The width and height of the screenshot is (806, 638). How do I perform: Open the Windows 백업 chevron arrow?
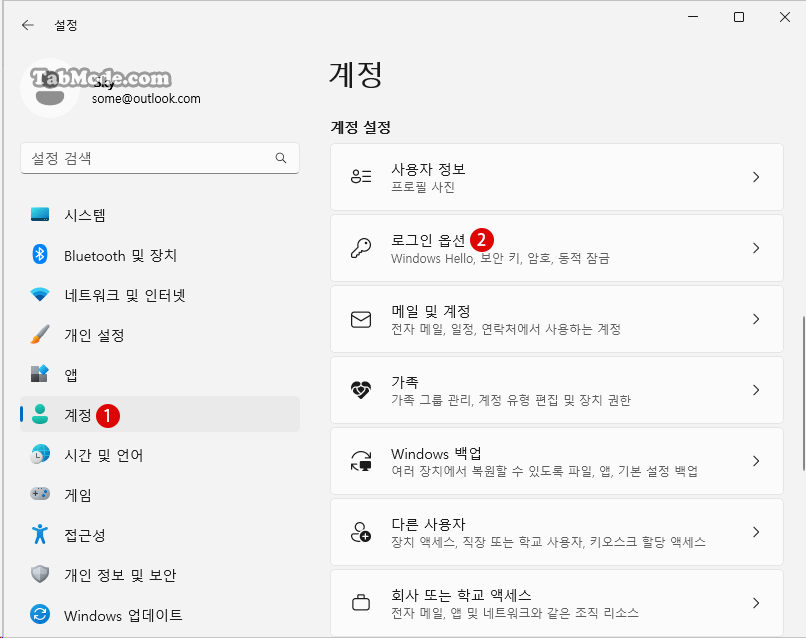756,461
